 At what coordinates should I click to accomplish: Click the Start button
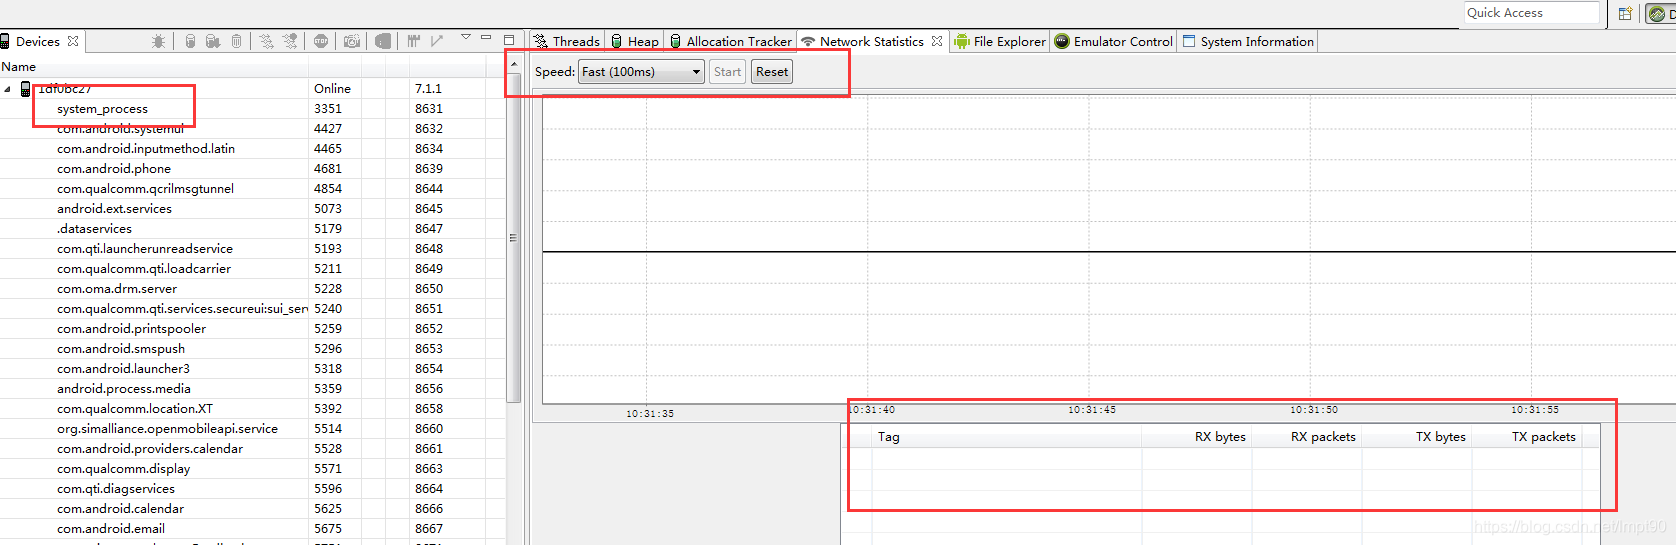pos(728,71)
